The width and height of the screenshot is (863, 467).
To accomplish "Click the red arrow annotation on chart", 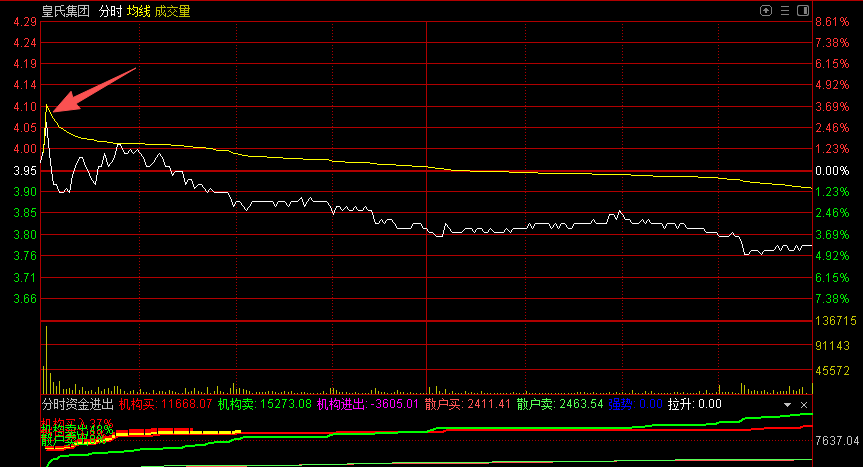I will (94, 89).
